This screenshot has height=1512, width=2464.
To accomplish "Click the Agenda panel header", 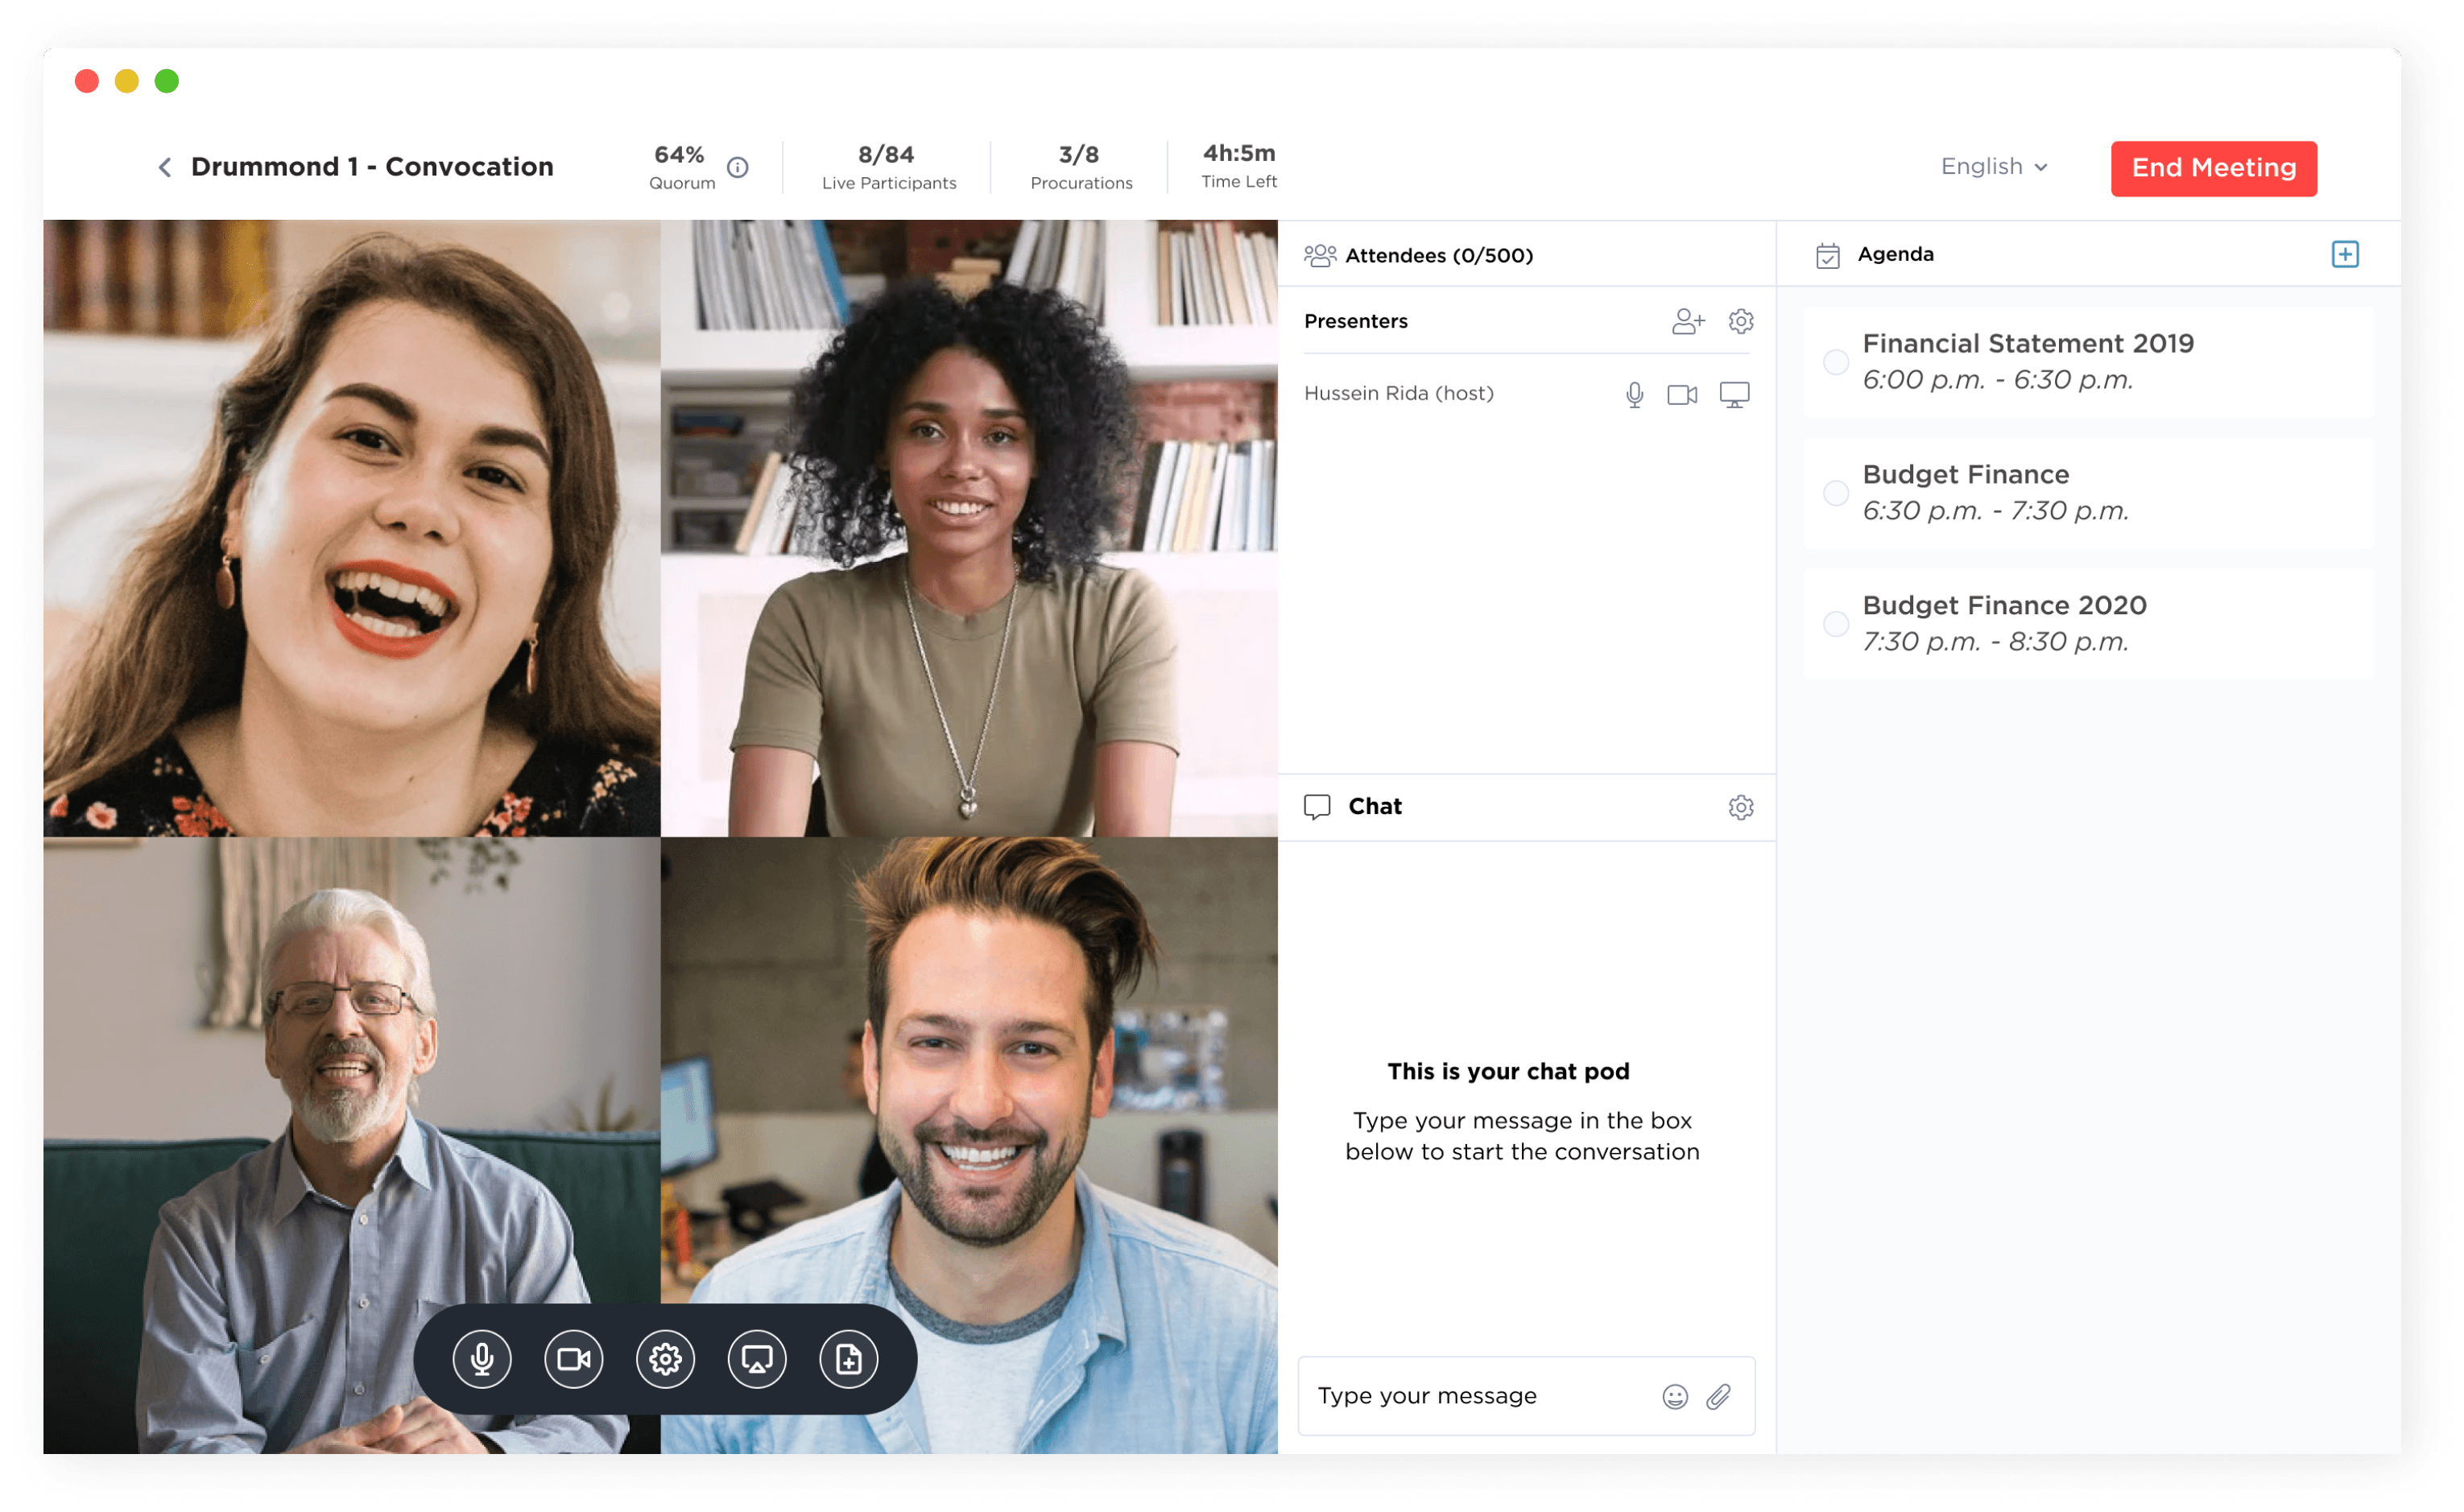I will 1894,254.
